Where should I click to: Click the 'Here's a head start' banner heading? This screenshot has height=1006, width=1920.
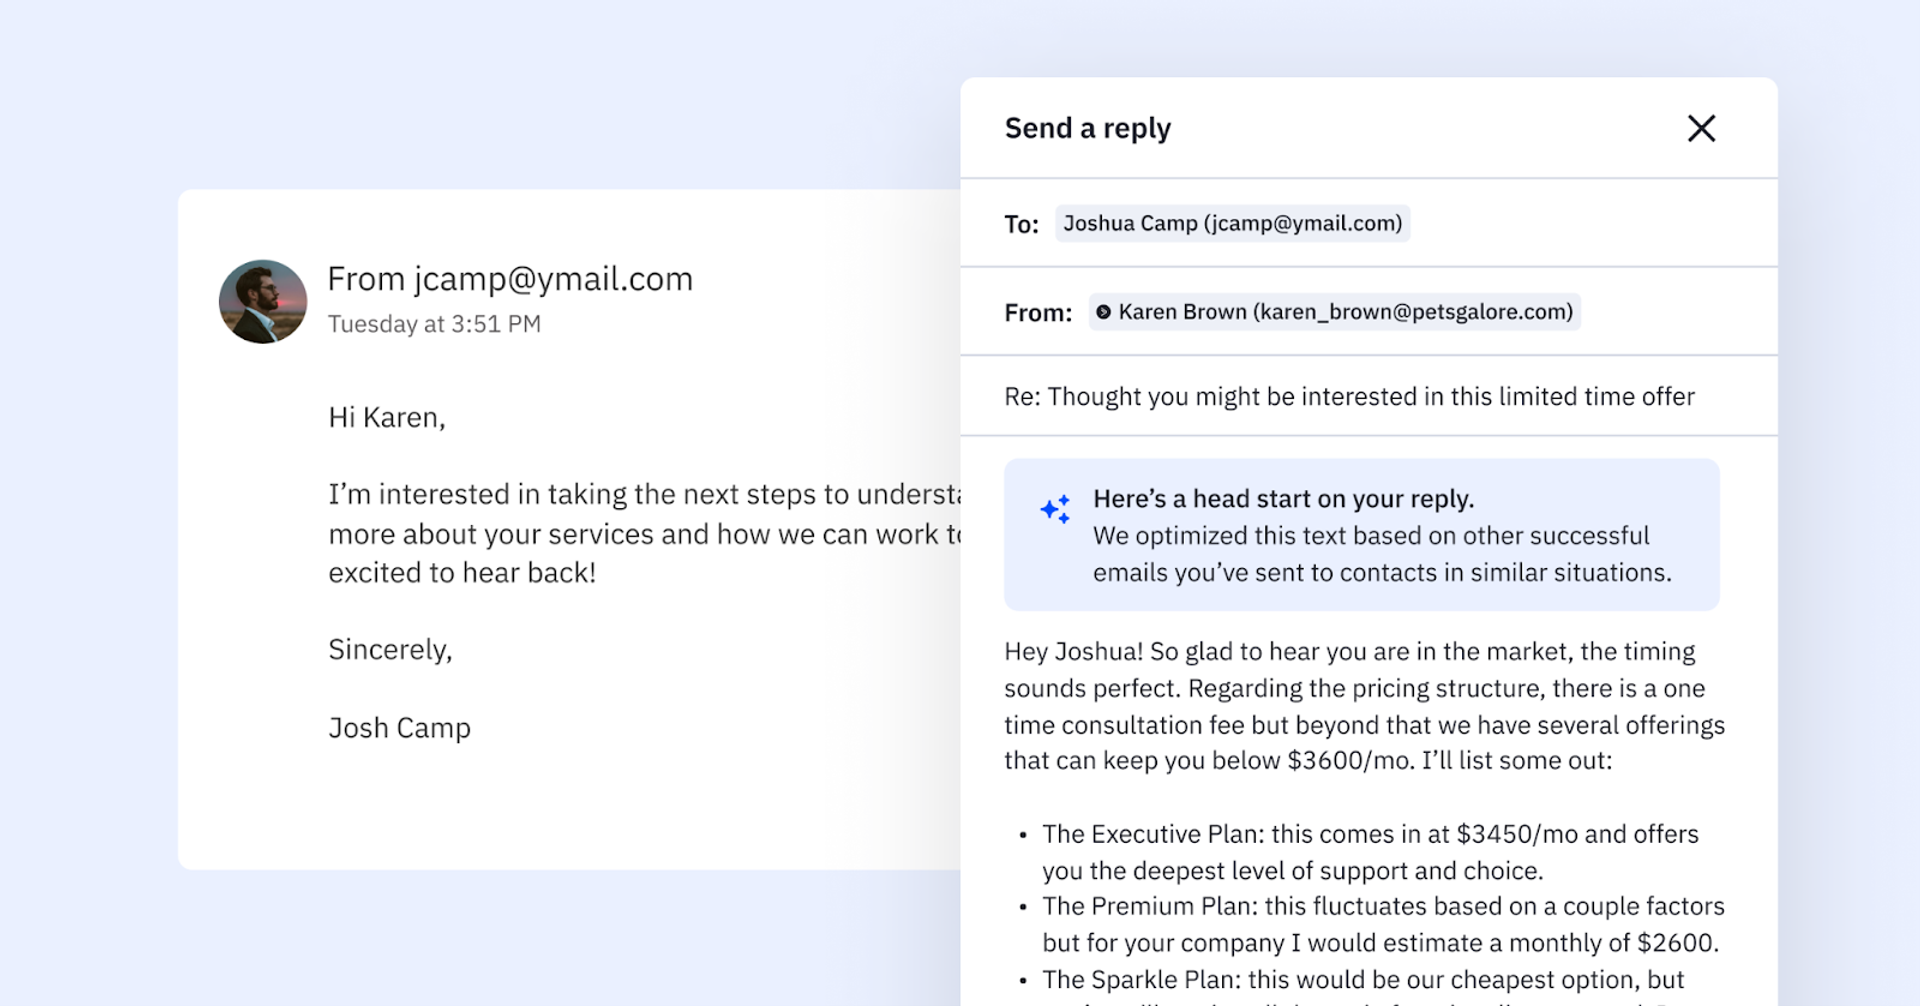pos(1283,499)
